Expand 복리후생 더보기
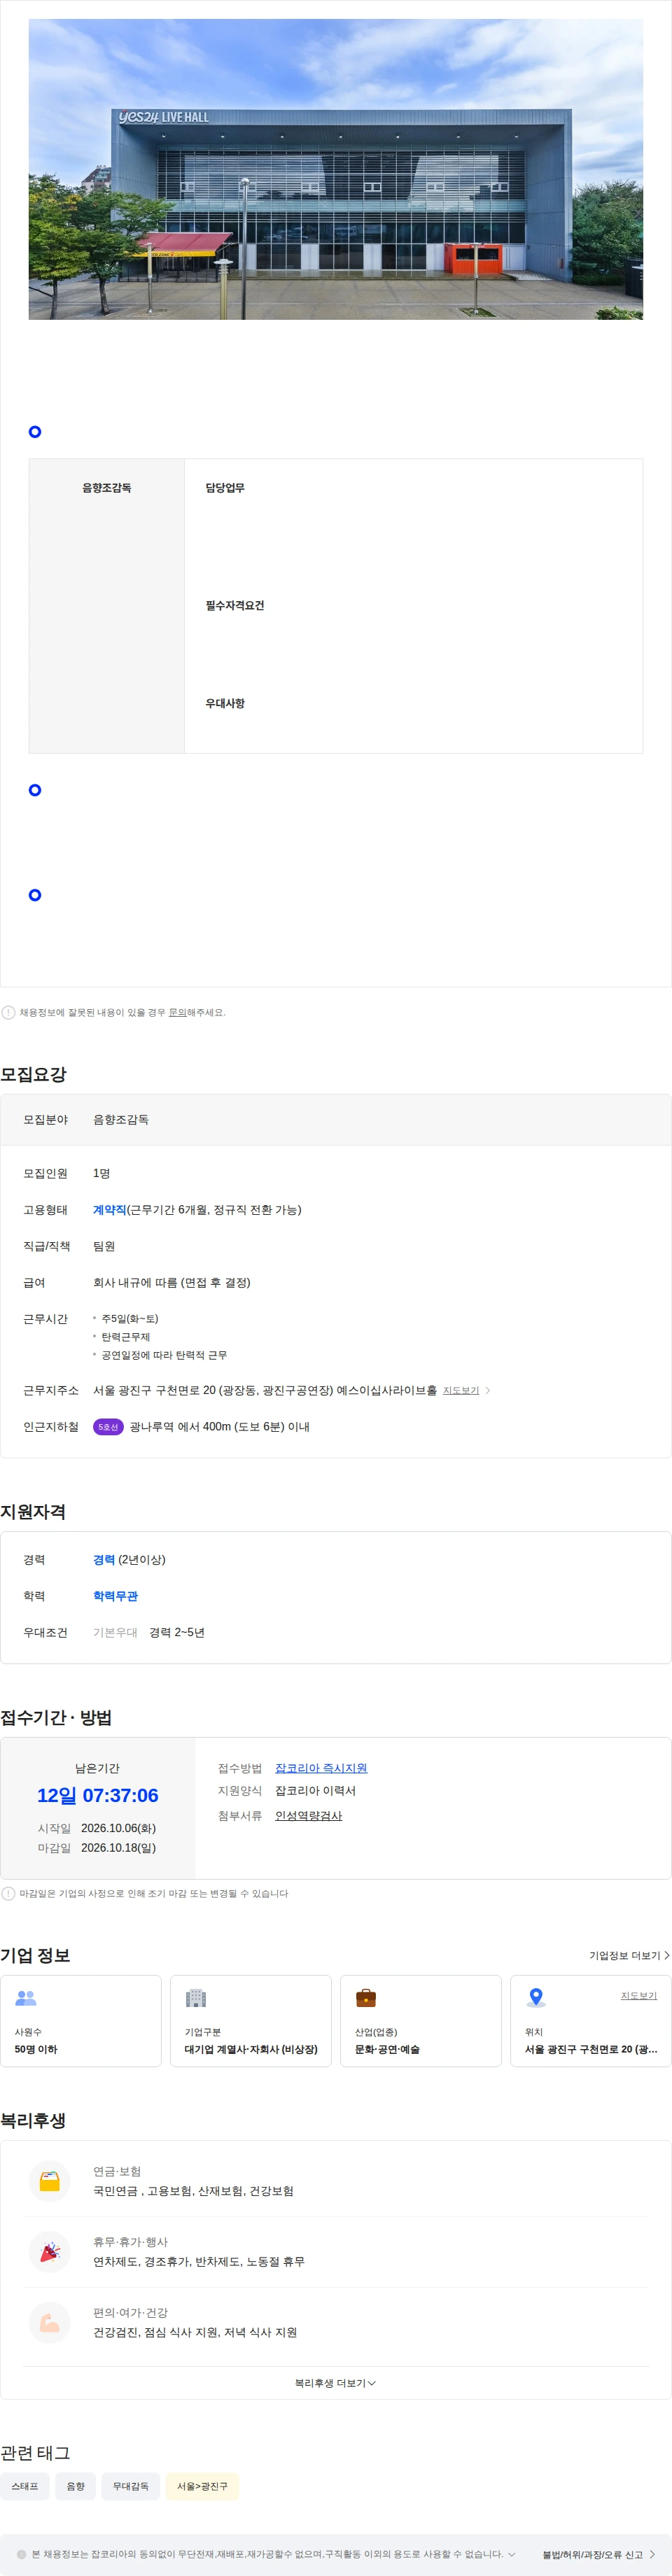 (336, 2383)
